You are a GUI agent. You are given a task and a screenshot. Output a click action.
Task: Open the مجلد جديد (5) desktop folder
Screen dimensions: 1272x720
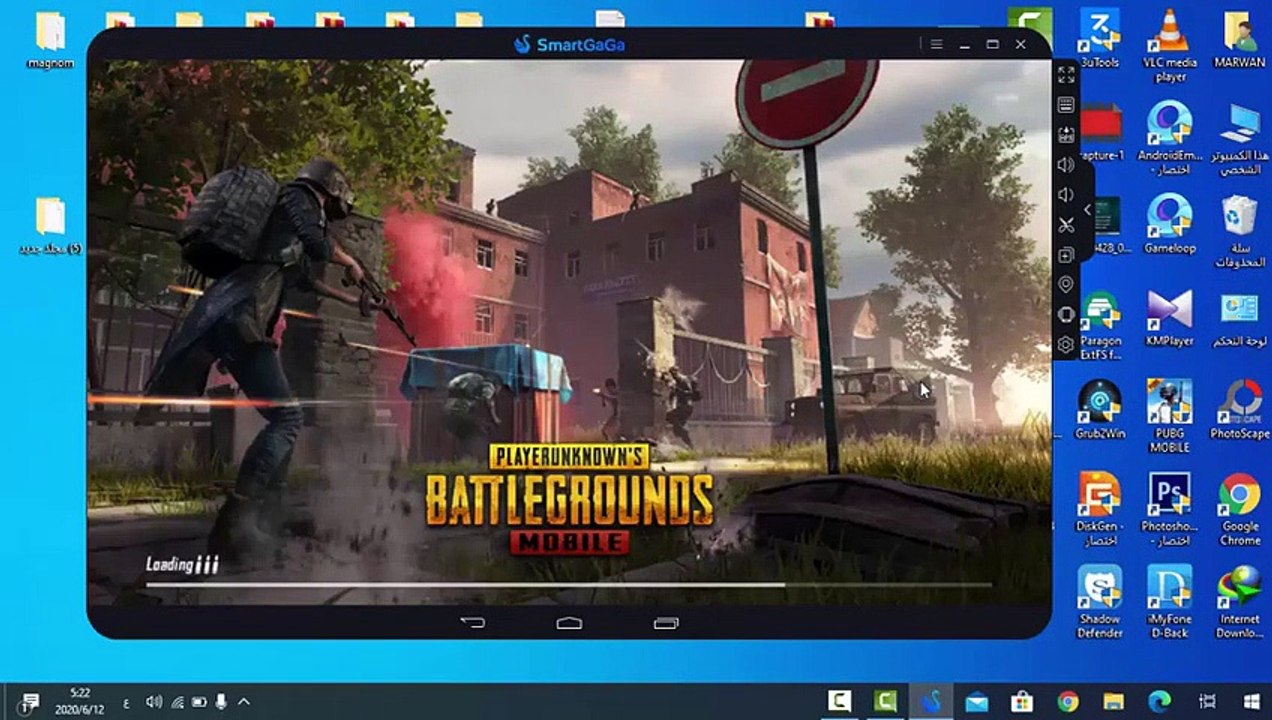(50, 226)
